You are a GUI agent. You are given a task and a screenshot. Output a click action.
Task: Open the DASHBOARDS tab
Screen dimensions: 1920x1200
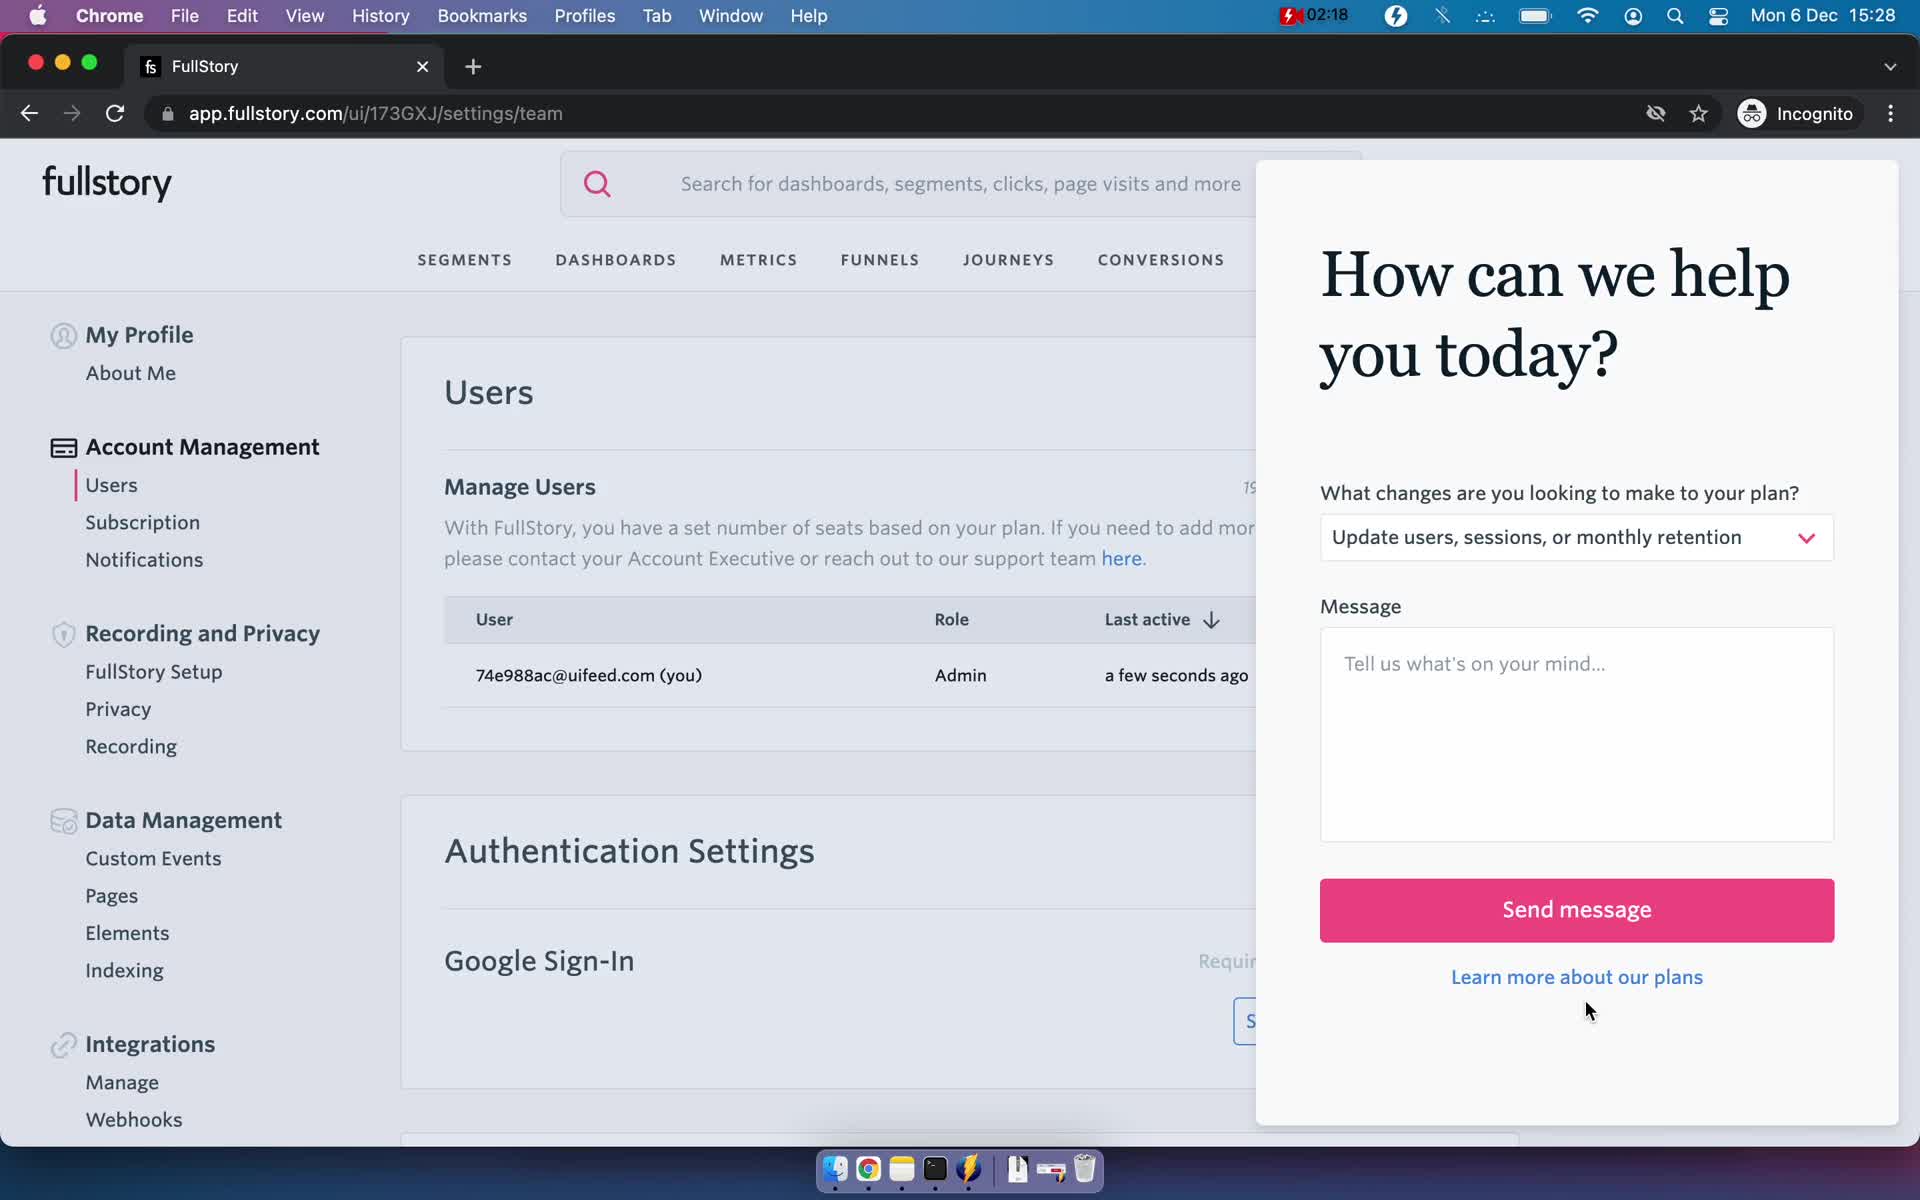point(616,260)
